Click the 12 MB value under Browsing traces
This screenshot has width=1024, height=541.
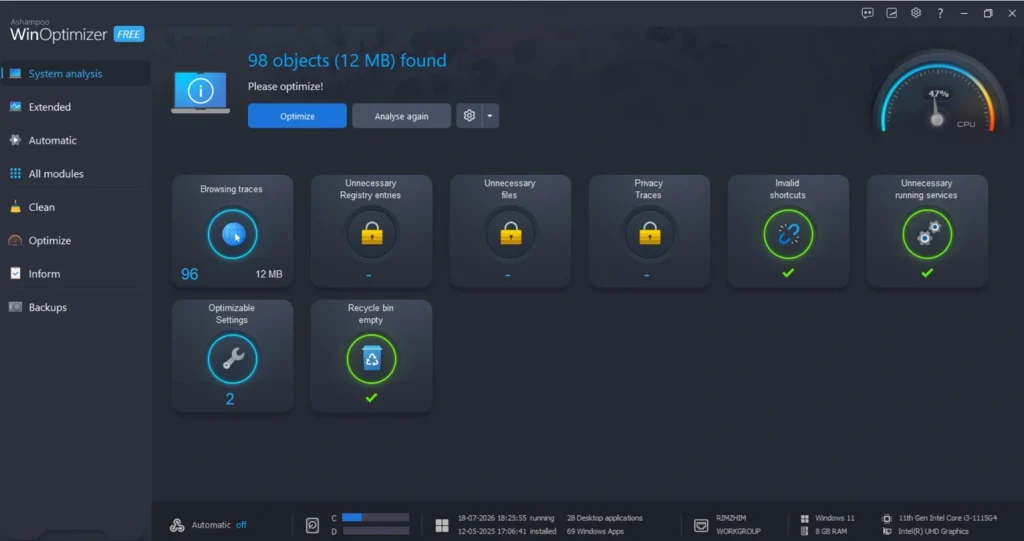(x=269, y=274)
